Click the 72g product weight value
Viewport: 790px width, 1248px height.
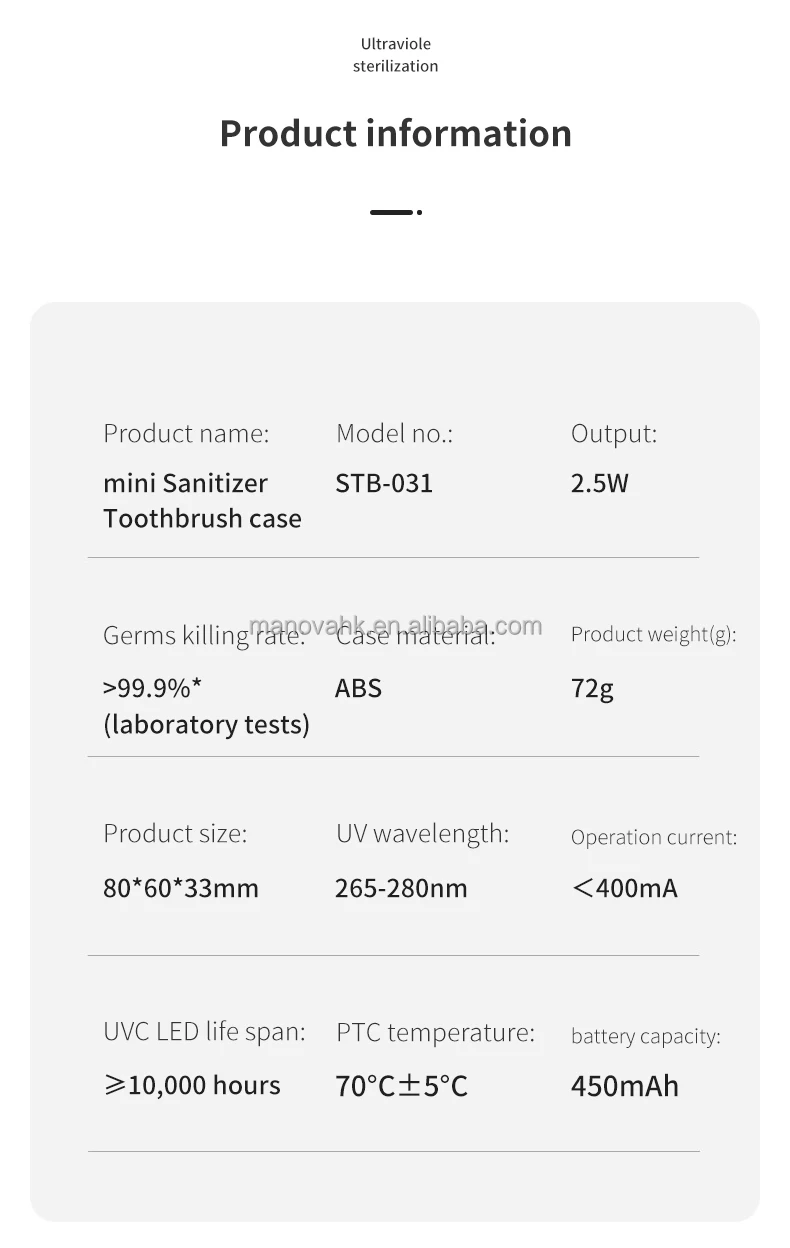tap(592, 689)
